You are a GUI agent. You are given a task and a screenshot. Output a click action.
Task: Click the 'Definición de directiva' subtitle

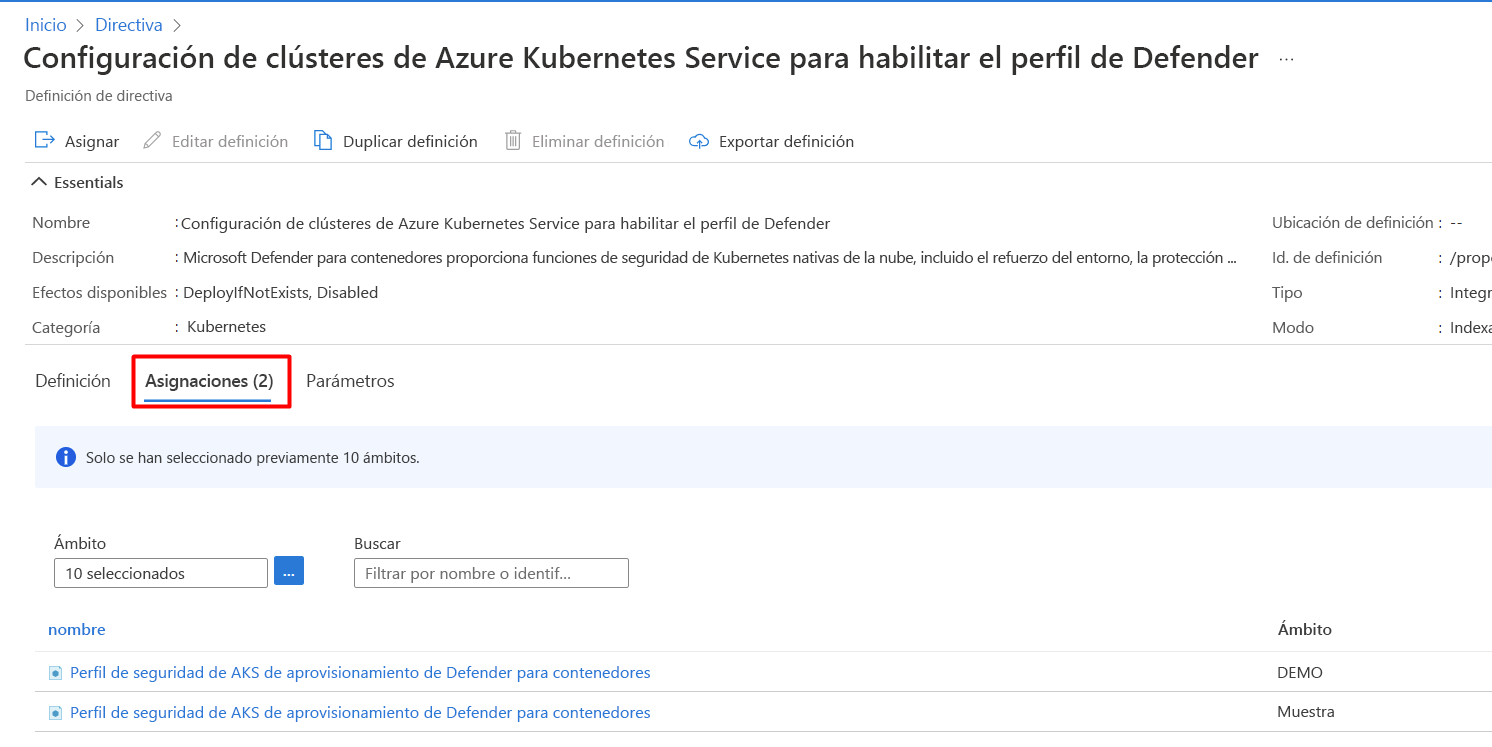(99, 96)
